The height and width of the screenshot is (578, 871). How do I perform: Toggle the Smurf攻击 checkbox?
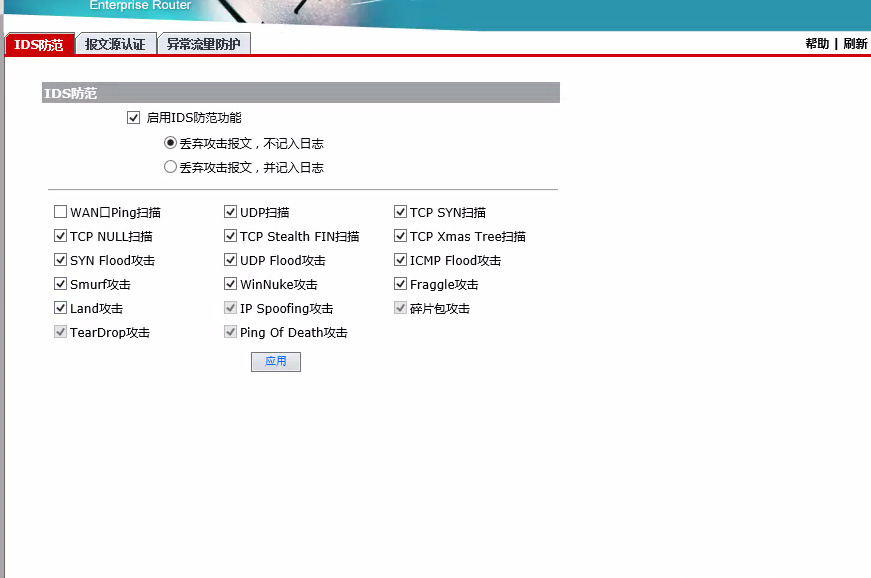click(x=61, y=284)
